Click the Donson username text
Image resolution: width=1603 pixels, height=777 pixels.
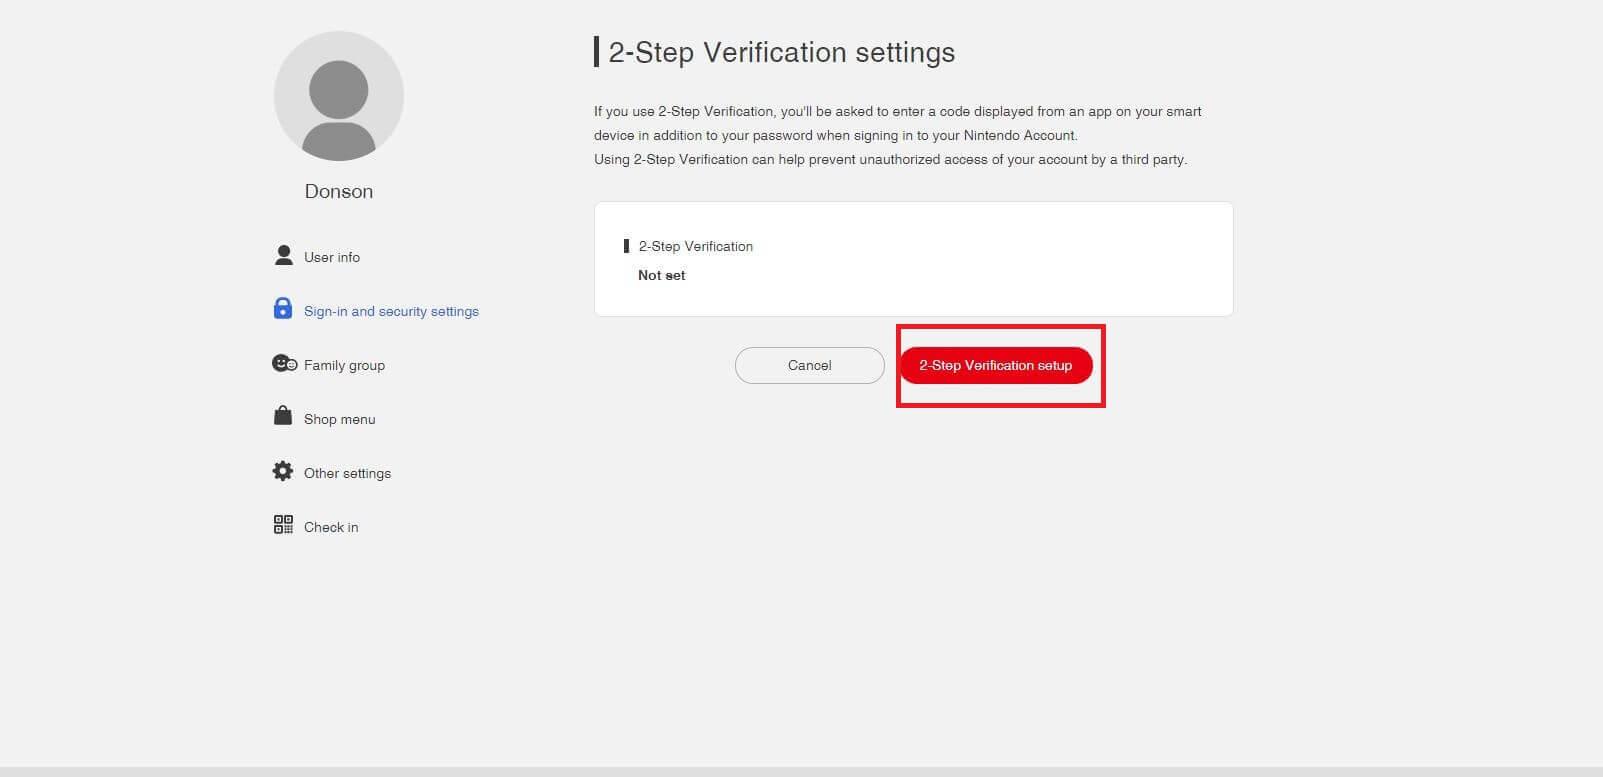(x=339, y=191)
